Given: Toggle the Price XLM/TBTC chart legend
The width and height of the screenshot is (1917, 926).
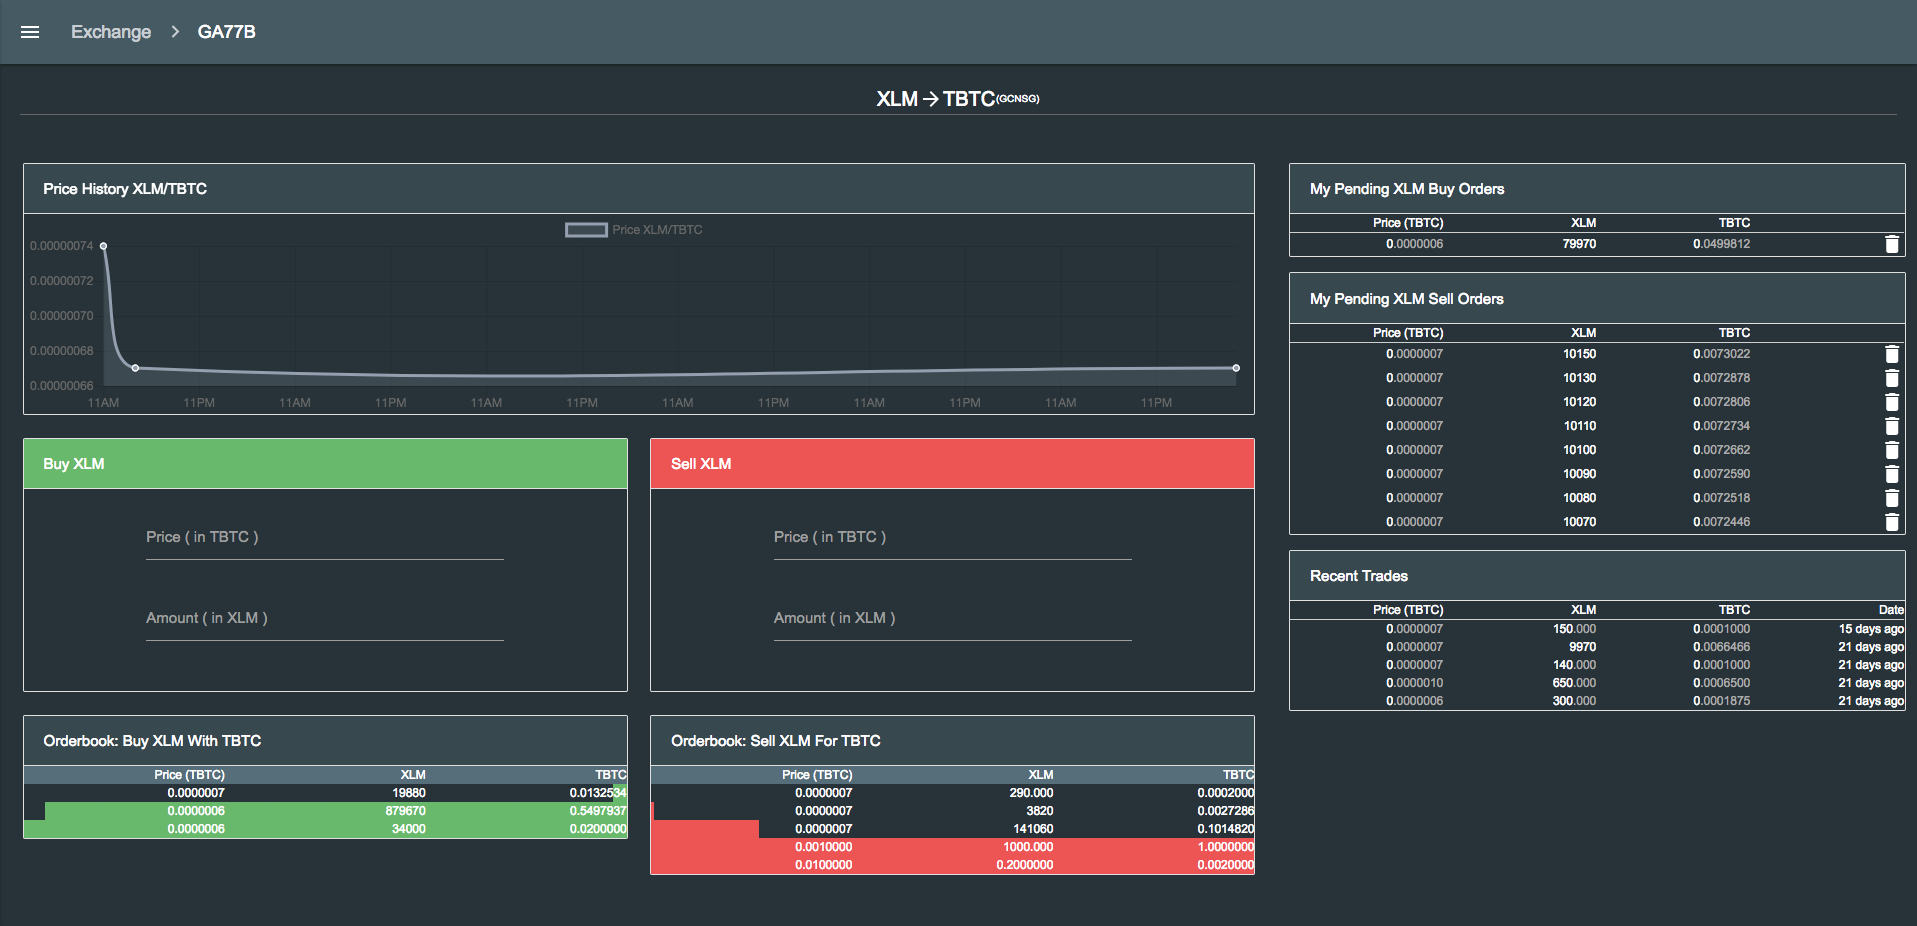Looking at the screenshot, I should [634, 230].
